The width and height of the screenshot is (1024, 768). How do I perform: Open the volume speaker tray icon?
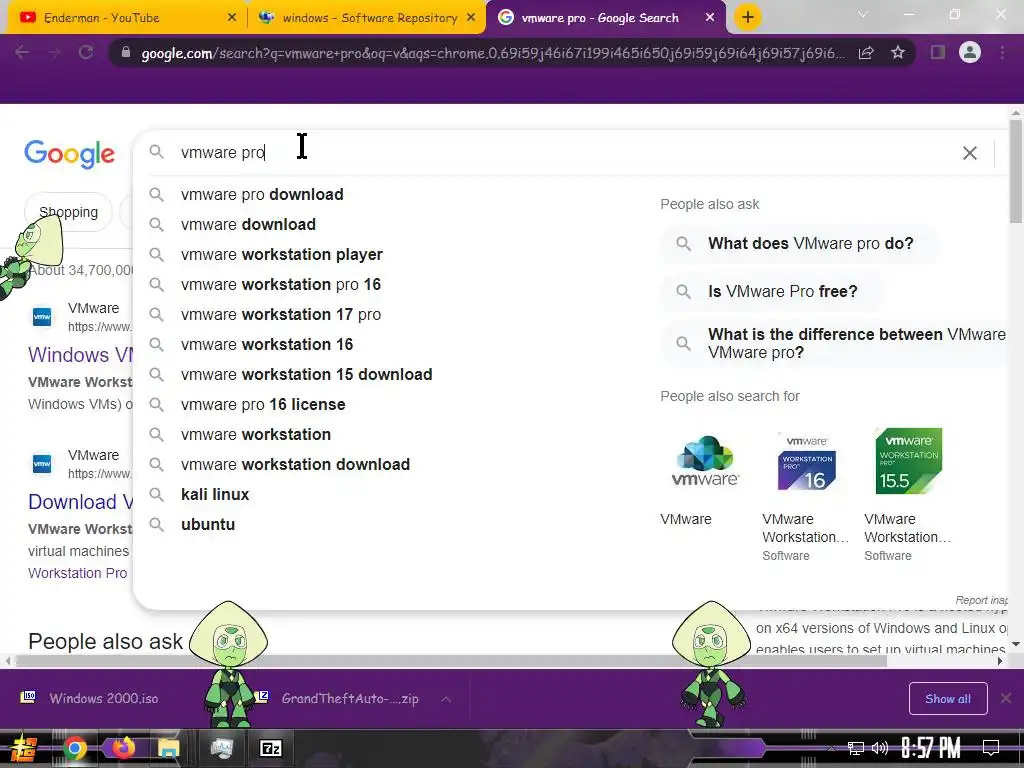pyautogui.click(x=880, y=748)
